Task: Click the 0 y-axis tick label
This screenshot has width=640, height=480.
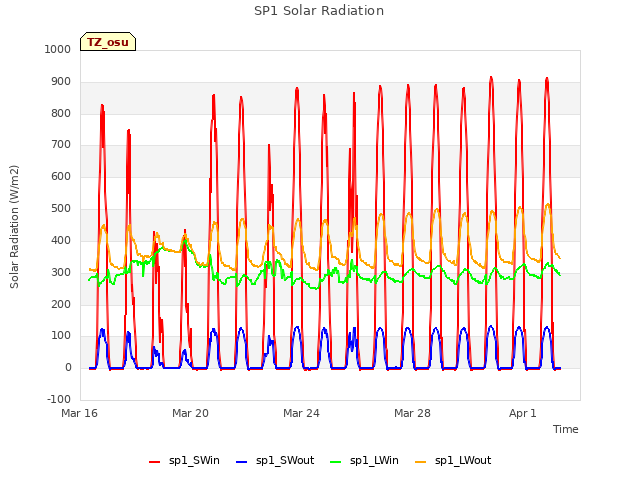Action: pos(68,367)
